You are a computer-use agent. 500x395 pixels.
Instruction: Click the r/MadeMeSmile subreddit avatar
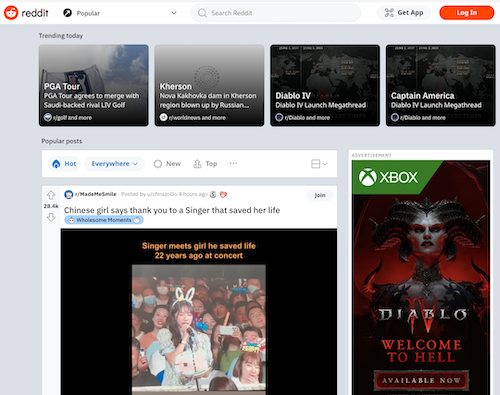coord(69,194)
